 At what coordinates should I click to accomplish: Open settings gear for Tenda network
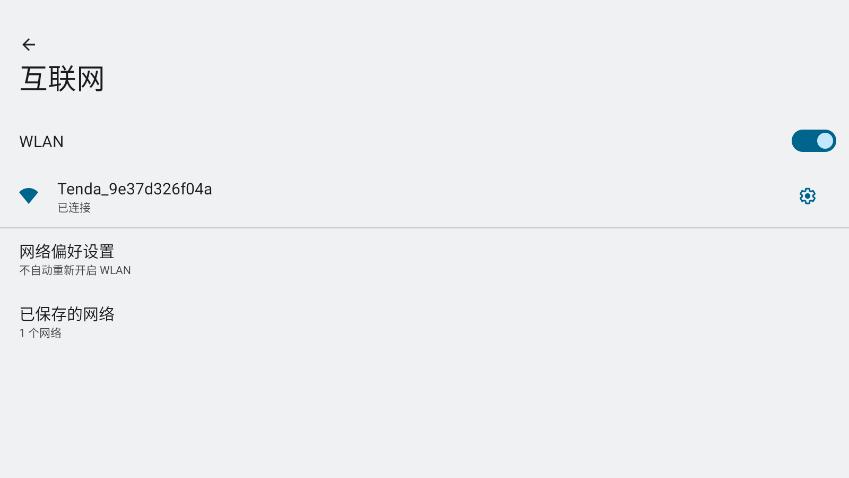pos(807,196)
